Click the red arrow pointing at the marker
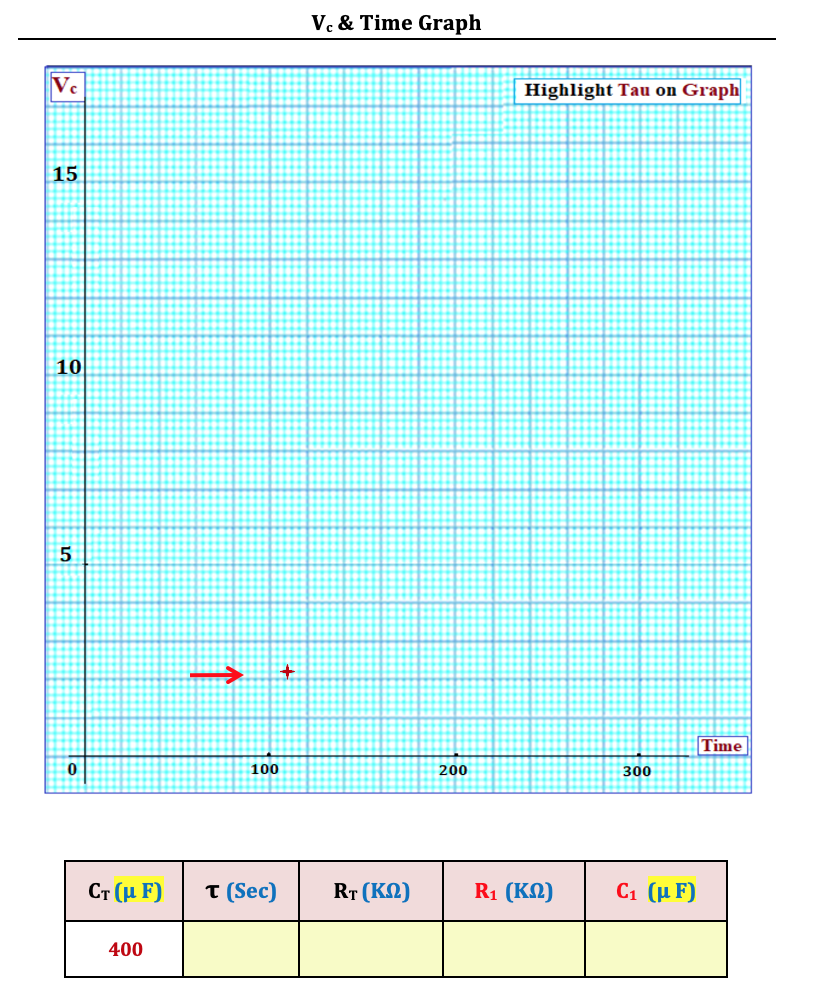818x1000 pixels. coord(217,675)
